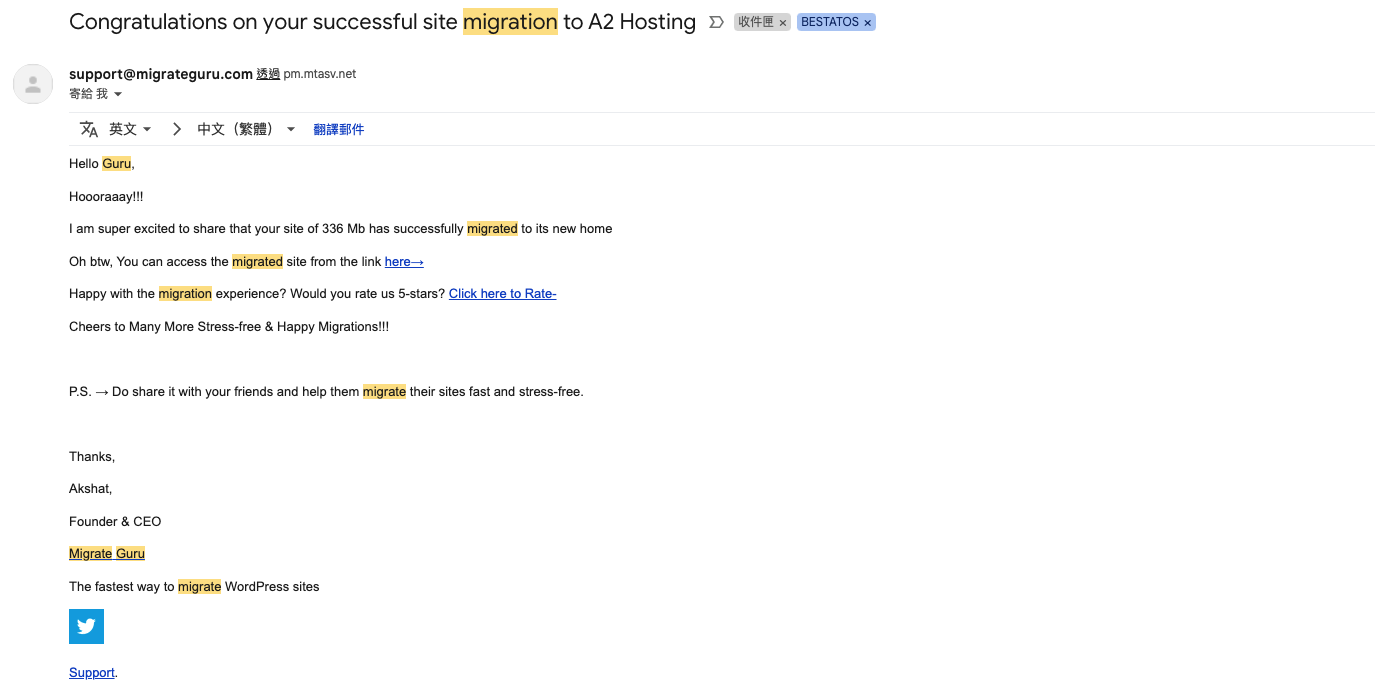Screen dimensions: 1375x689
Task: Click the sender avatar icon
Action: tap(33, 84)
